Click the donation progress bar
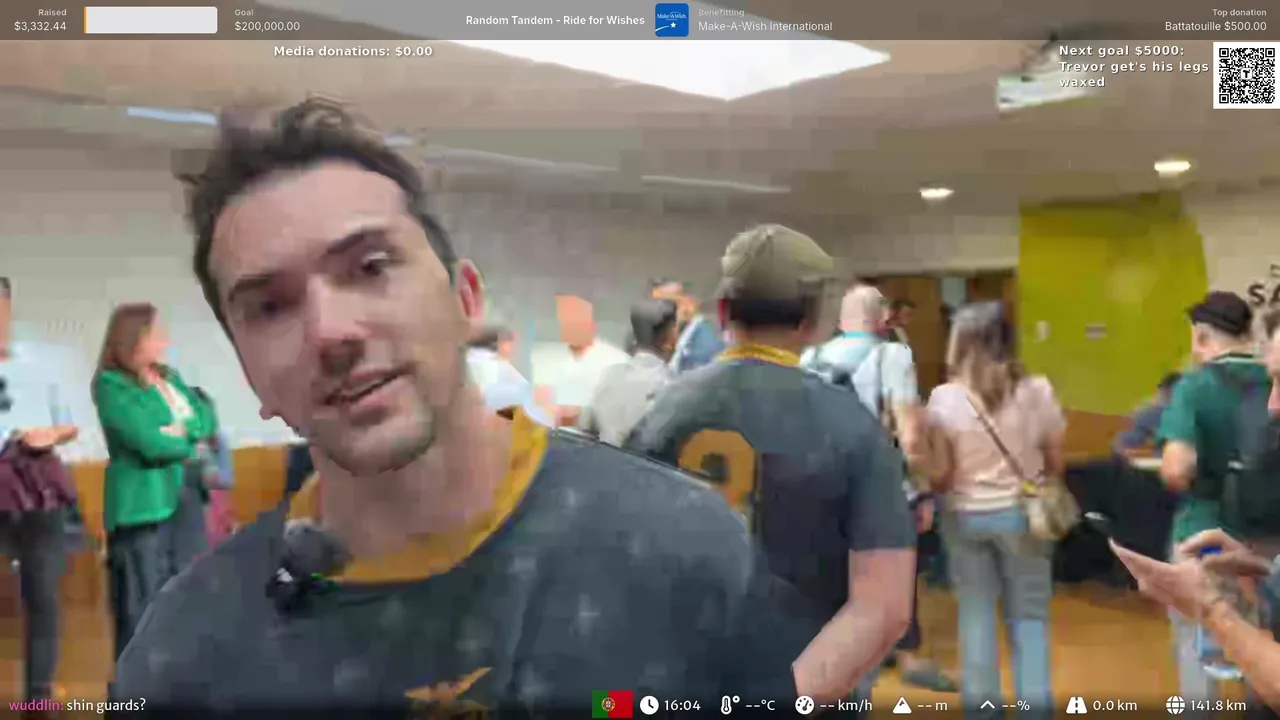 pos(151,20)
